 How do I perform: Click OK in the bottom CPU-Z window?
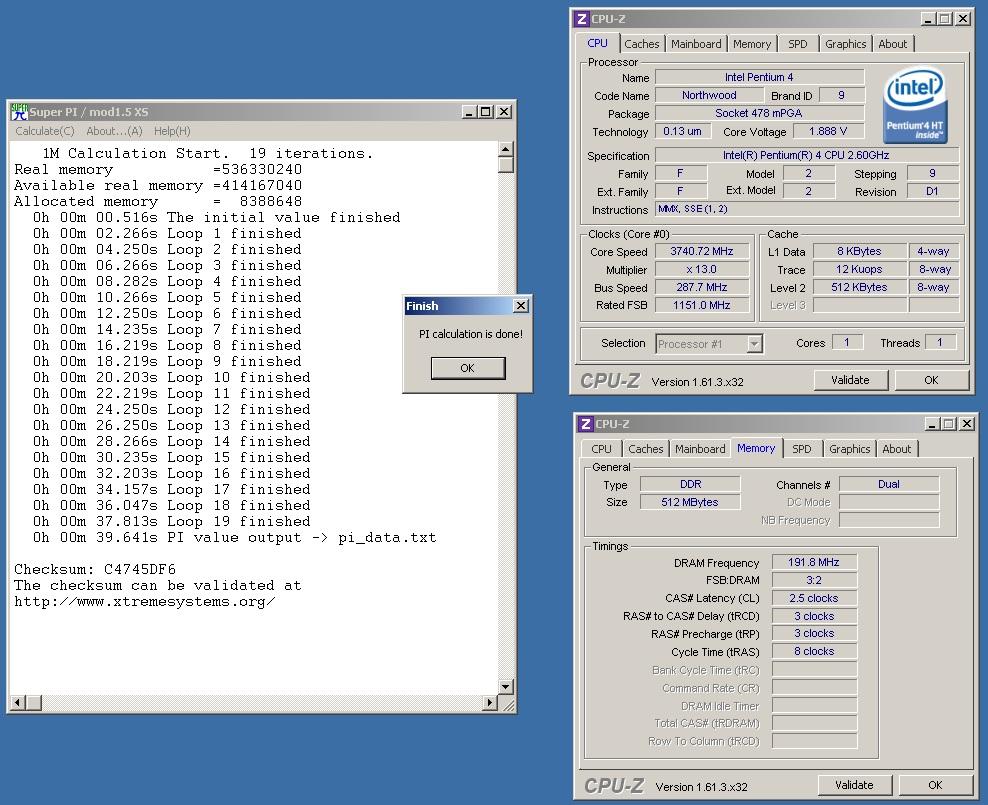click(x=935, y=785)
